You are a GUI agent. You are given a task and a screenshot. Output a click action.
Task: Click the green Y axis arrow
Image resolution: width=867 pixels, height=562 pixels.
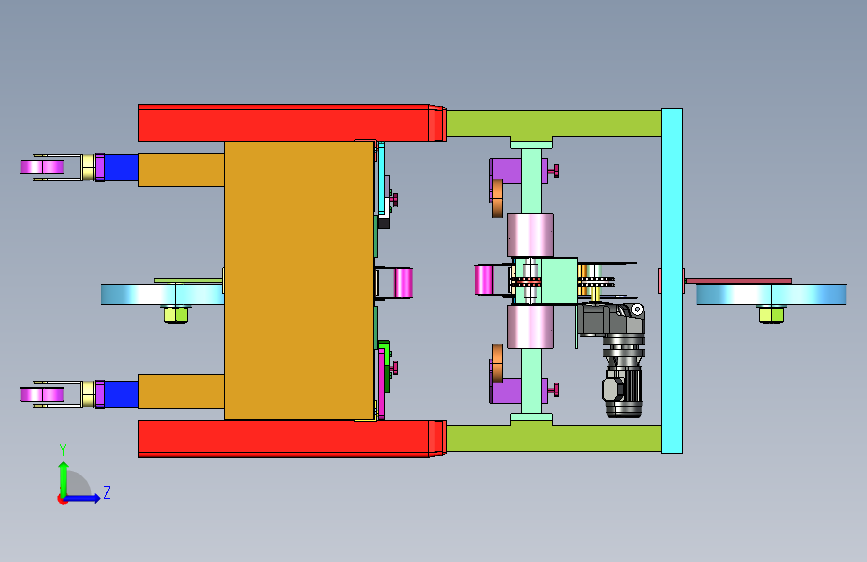tap(64, 479)
